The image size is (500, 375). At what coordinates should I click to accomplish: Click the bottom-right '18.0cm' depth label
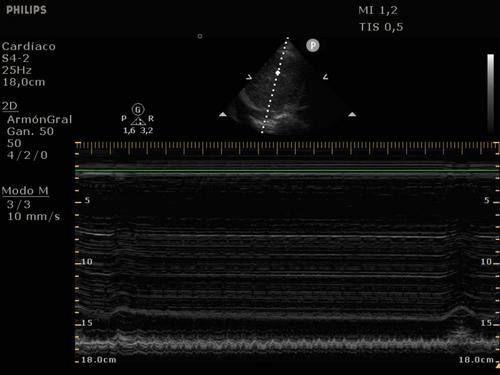coord(476,360)
